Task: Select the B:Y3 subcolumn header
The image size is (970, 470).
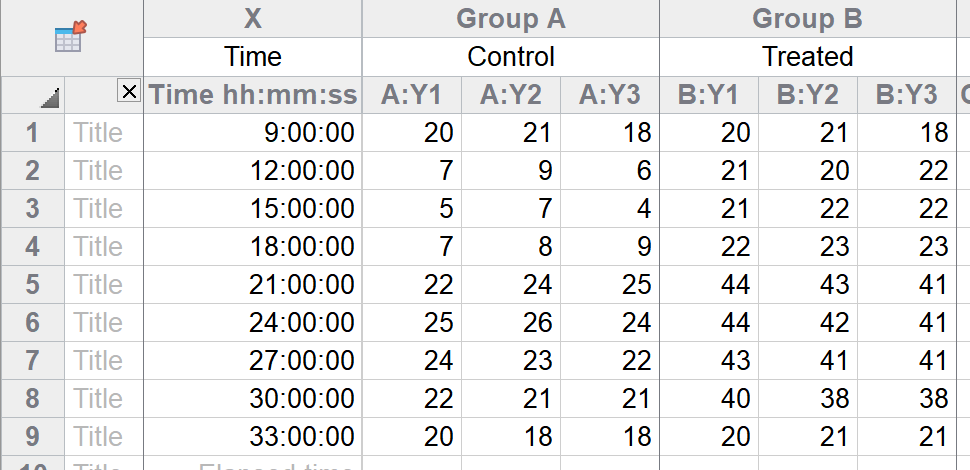Action: 906,95
